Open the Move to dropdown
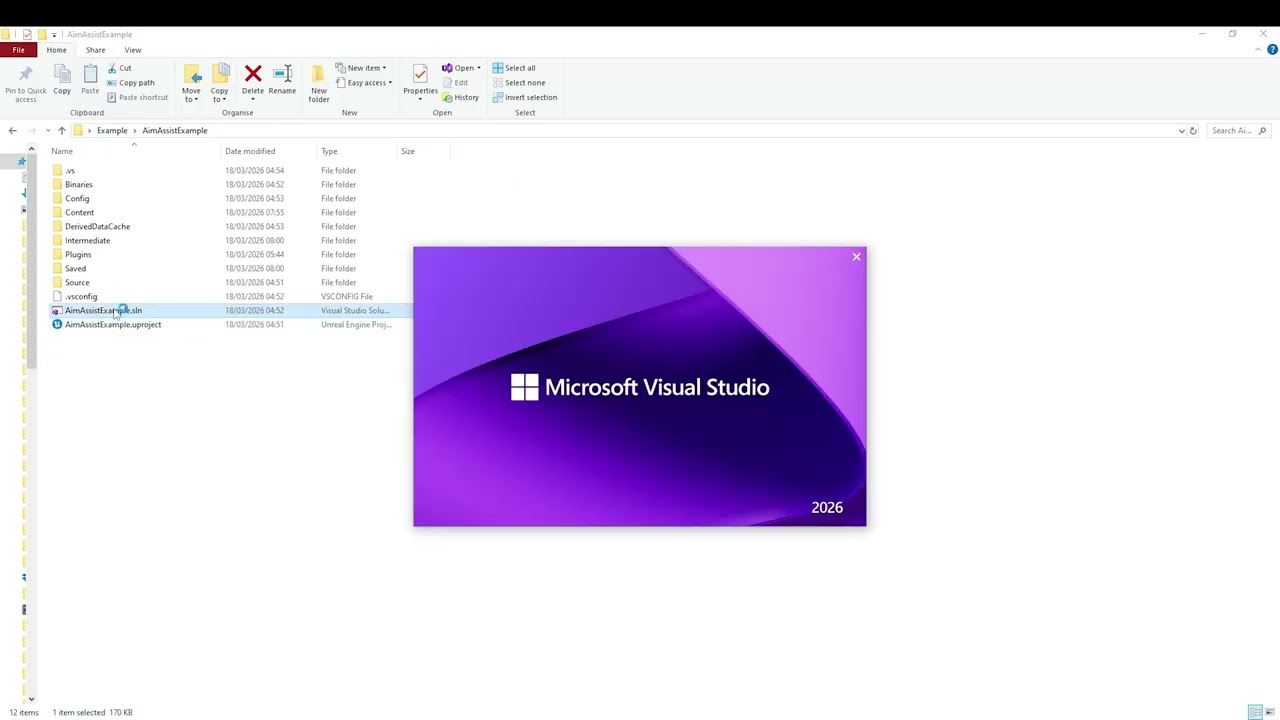This screenshot has height=720, width=1280. coord(191,83)
